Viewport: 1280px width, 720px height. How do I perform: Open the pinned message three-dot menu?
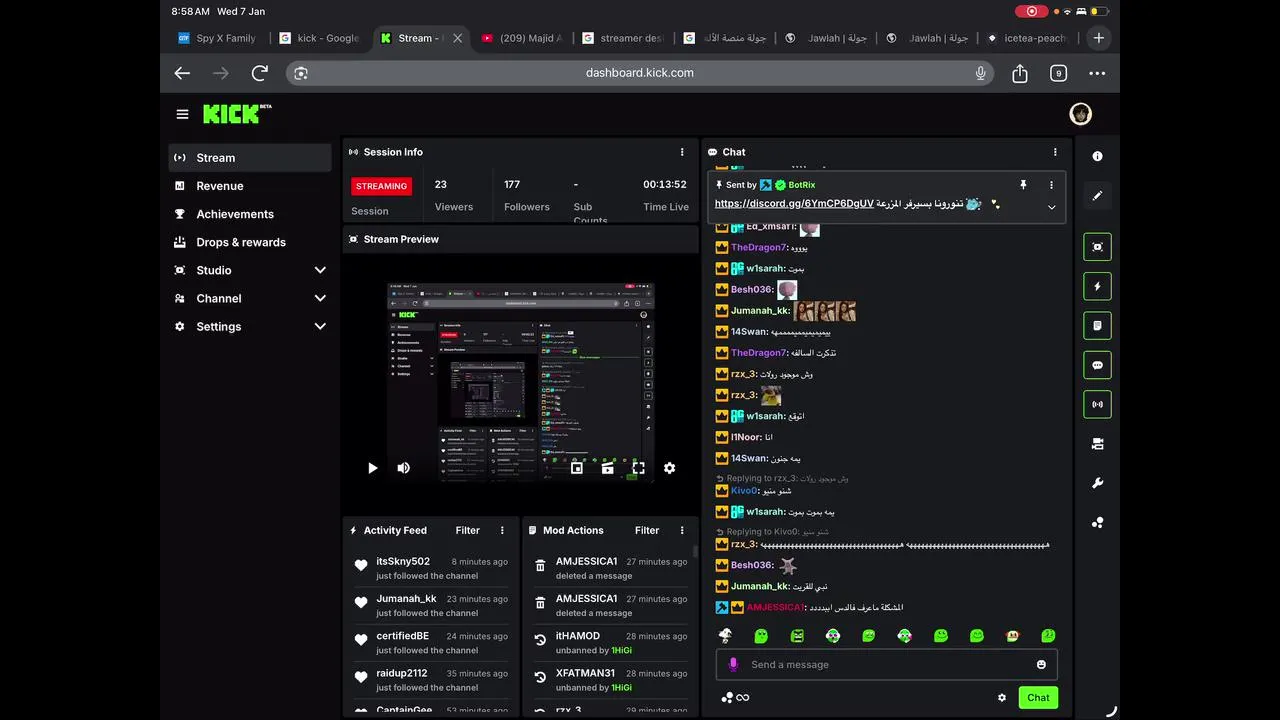pyautogui.click(x=1051, y=185)
